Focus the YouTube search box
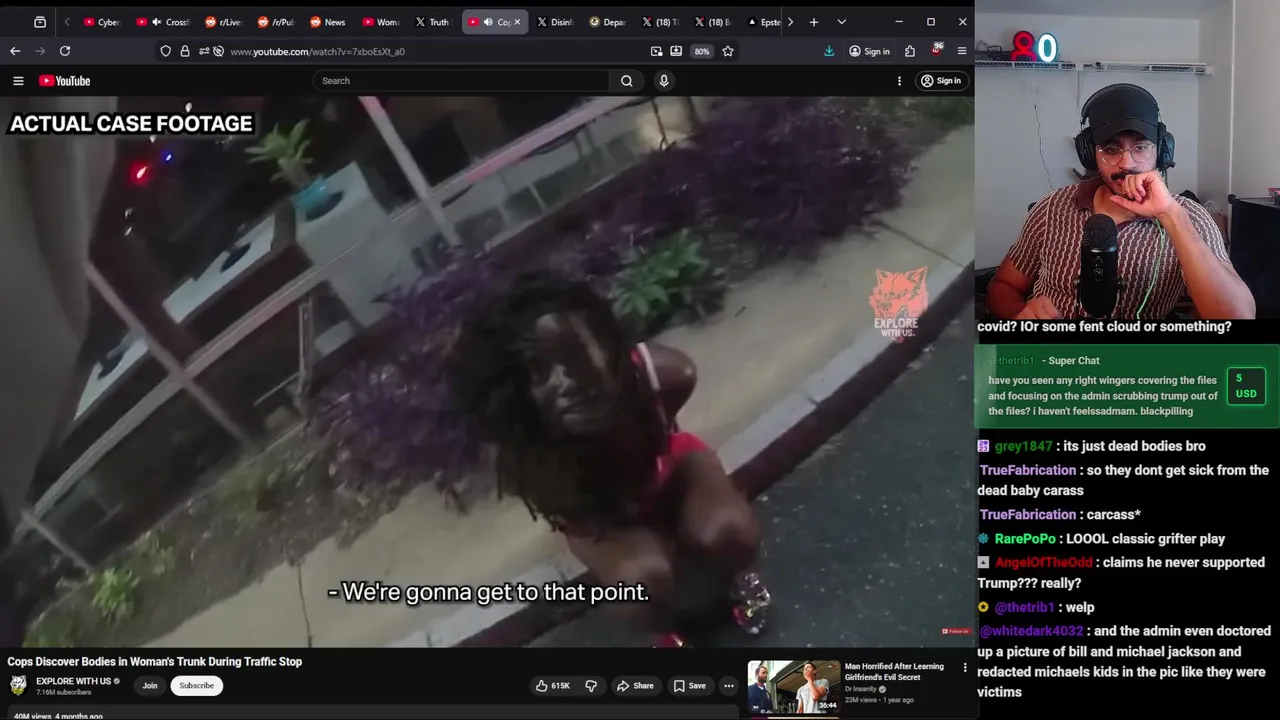Image resolution: width=1280 pixels, height=720 pixels. (462, 81)
